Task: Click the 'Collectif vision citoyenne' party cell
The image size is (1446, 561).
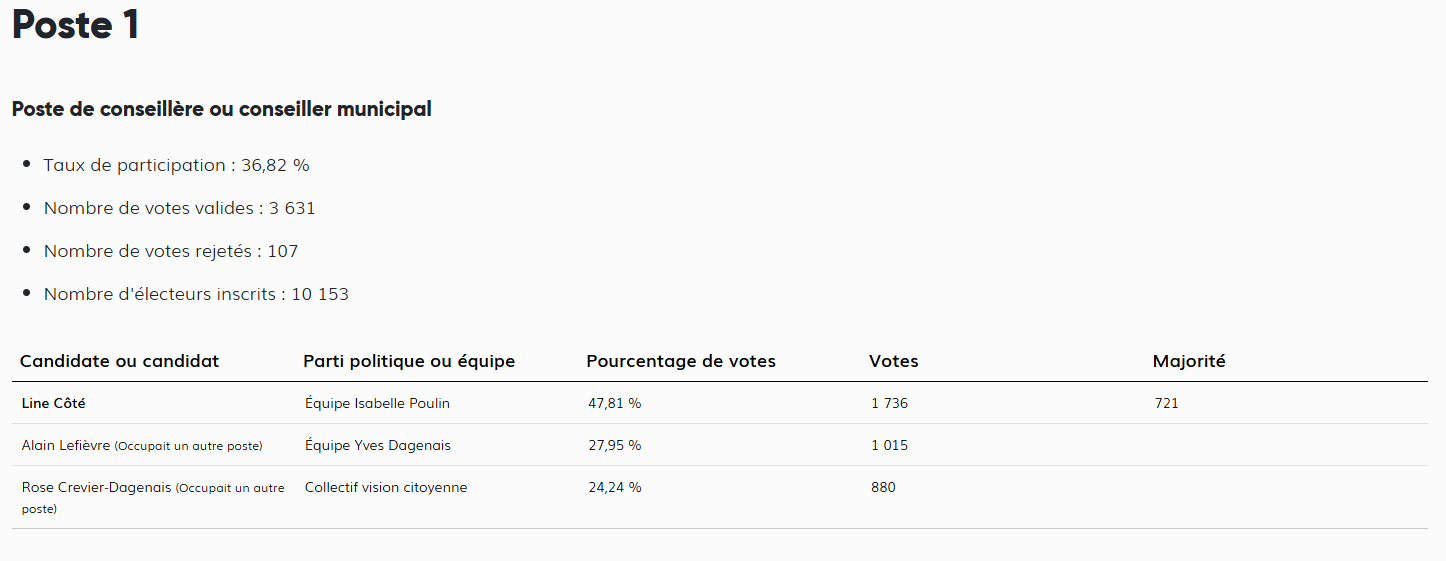Action: (386, 487)
